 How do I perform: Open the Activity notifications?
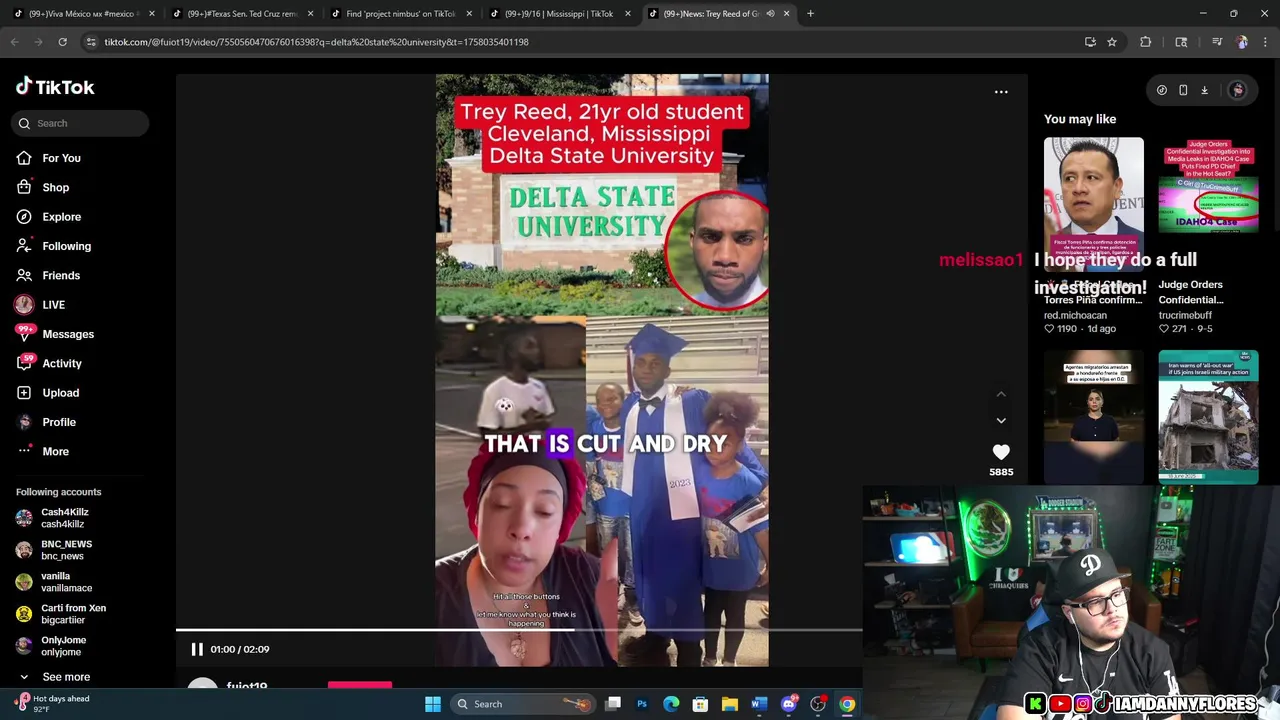62,363
